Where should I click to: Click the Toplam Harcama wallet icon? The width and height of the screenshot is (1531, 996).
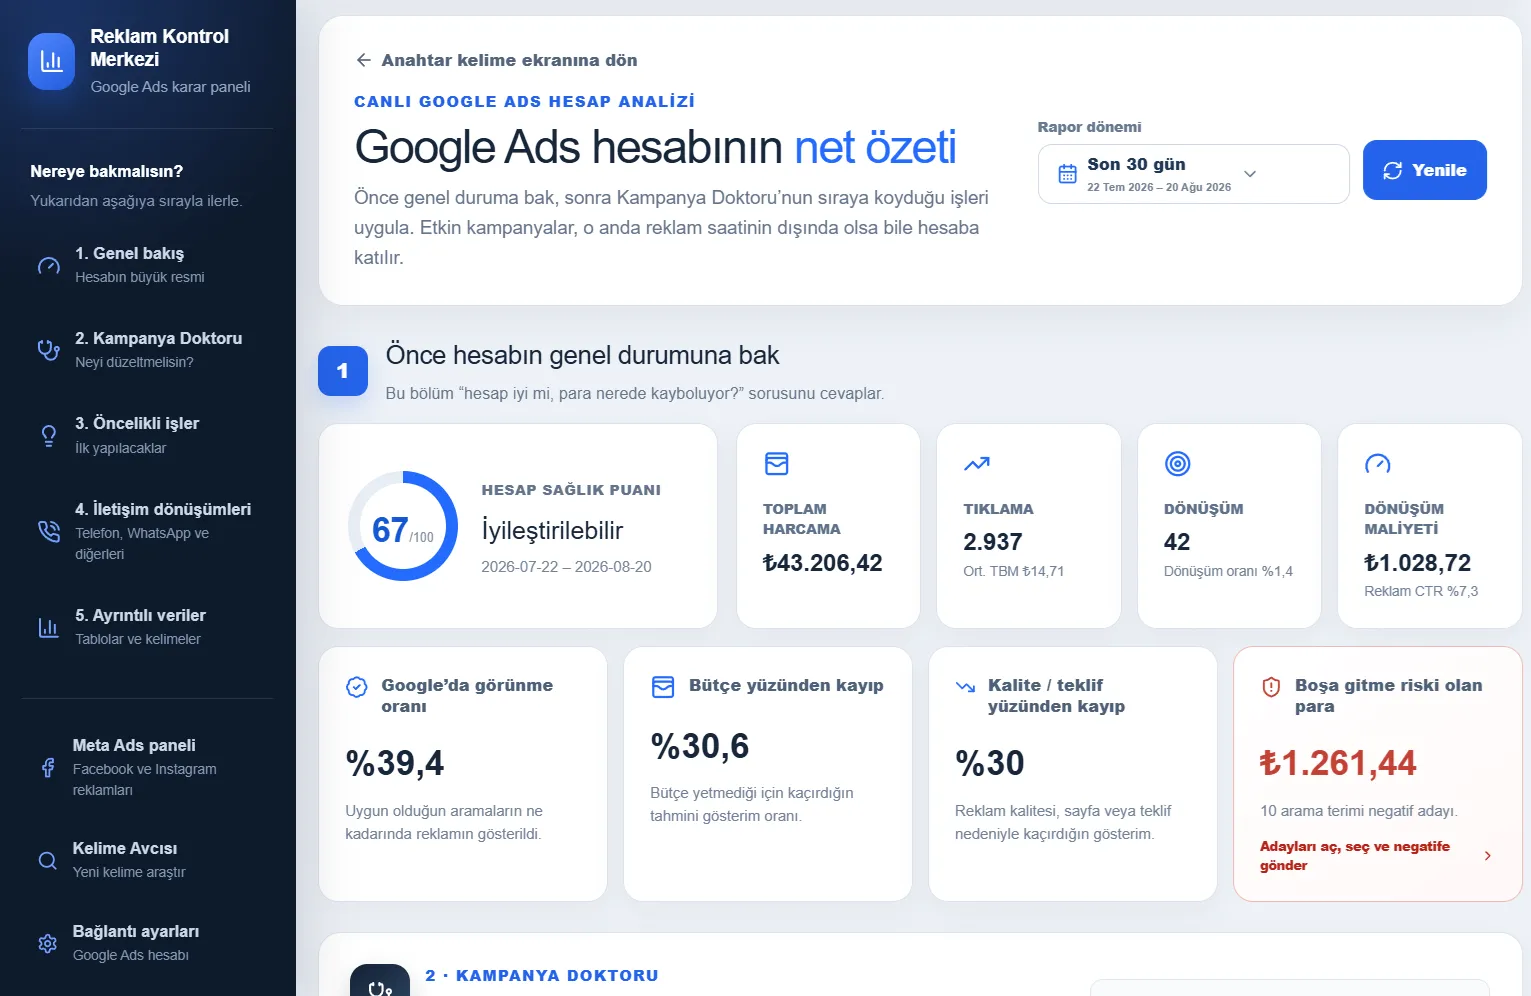click(x=776, y=464)
